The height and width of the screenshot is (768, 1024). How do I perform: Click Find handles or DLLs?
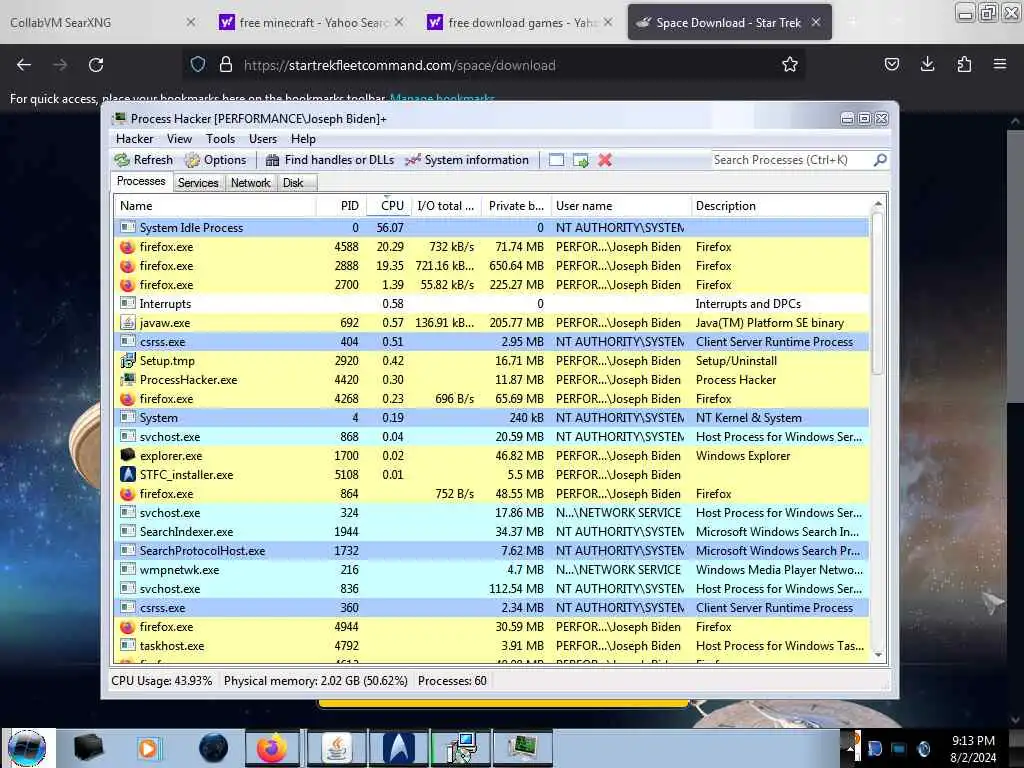330,160
